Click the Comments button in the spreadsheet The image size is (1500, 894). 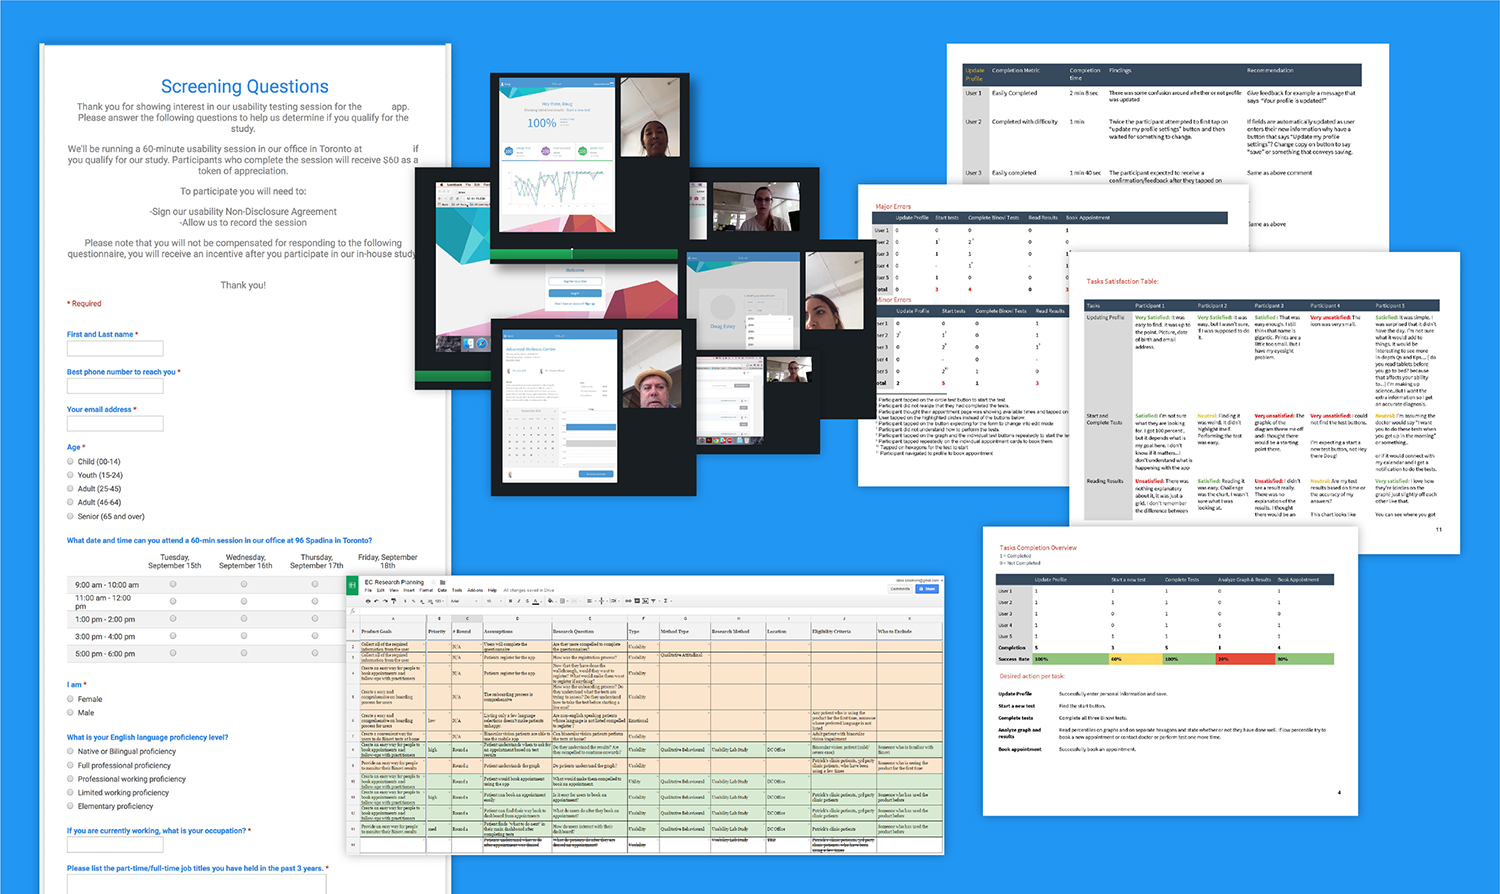click(900, 589)
